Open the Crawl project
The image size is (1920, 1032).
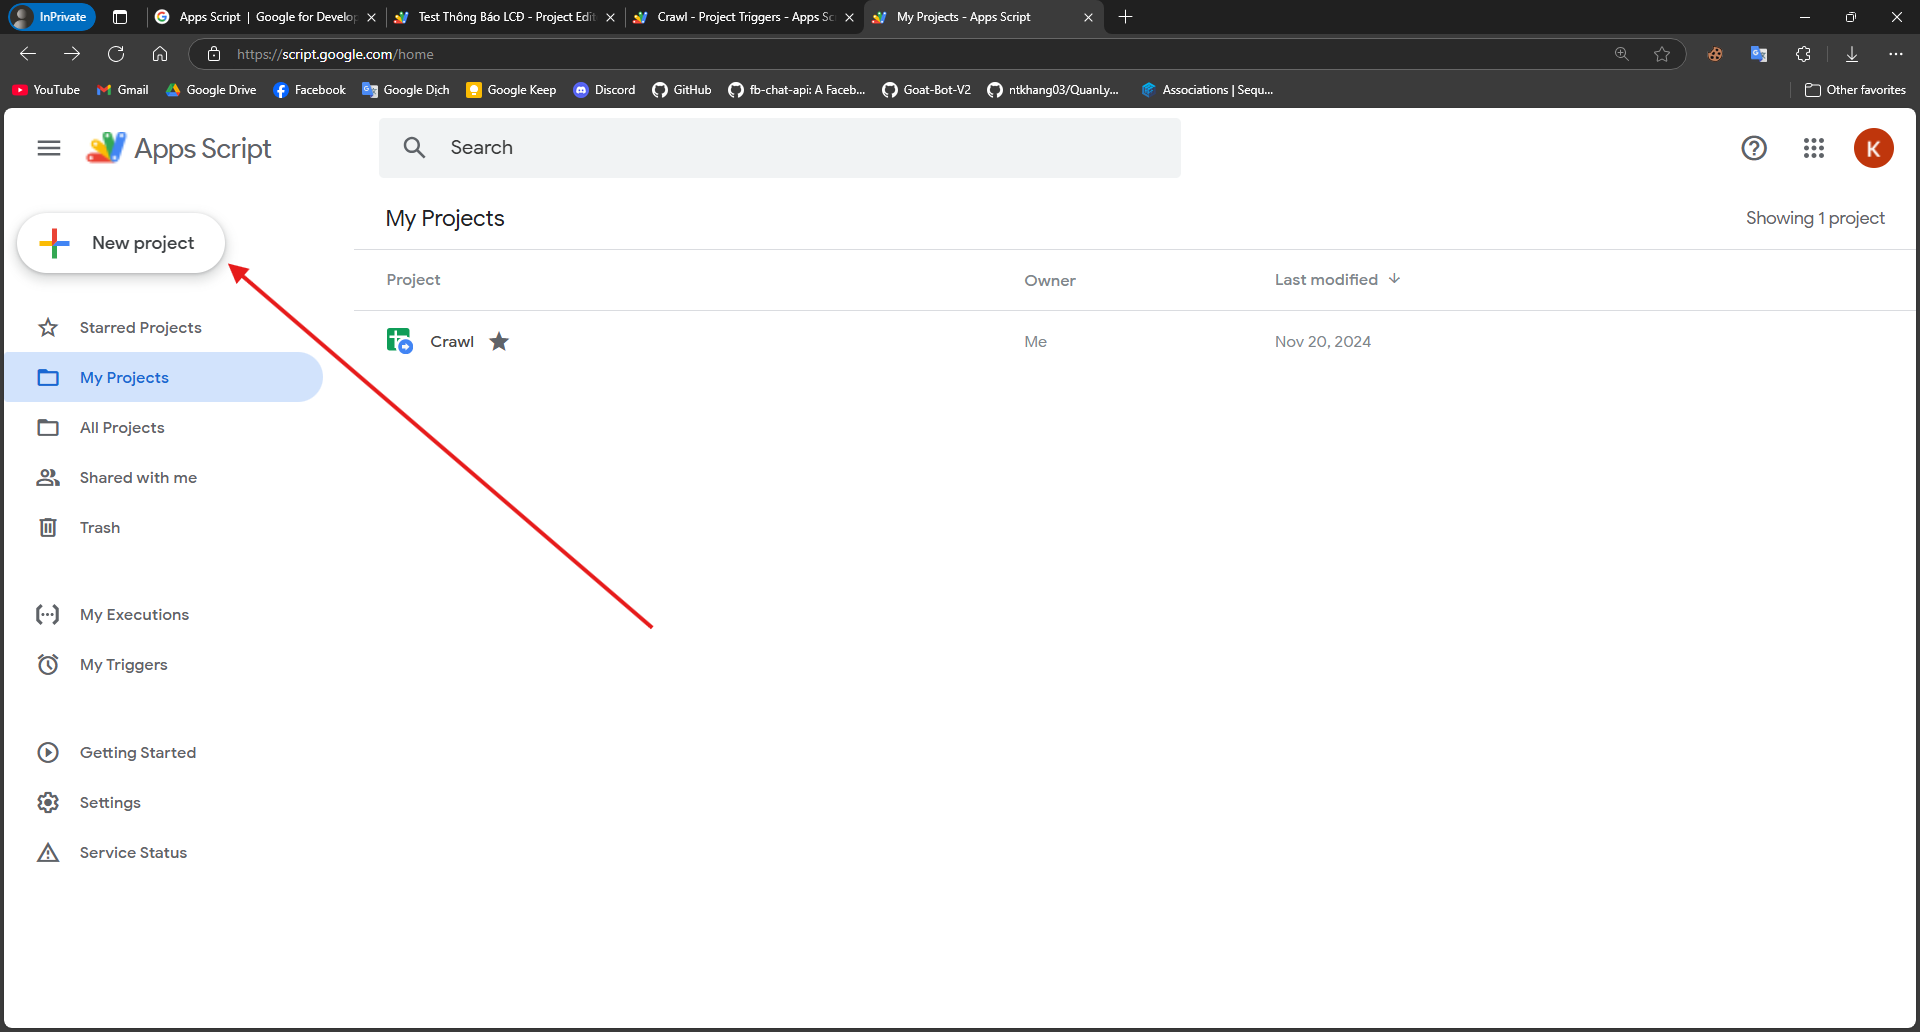[452, 342]
